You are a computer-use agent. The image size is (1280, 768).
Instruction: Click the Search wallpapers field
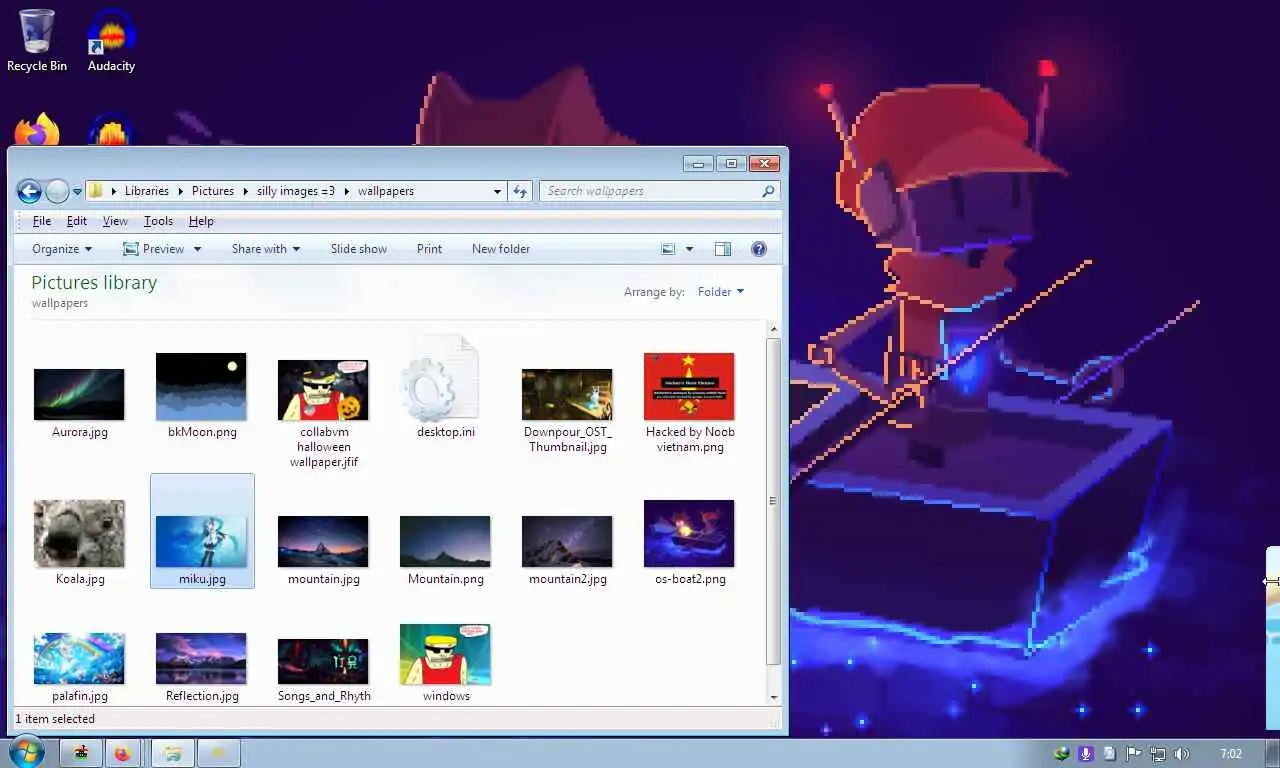(659, 191)
